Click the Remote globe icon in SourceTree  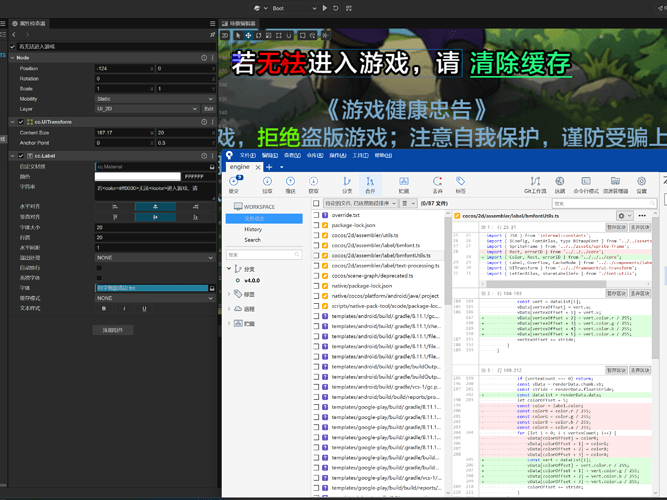point(560,181)
